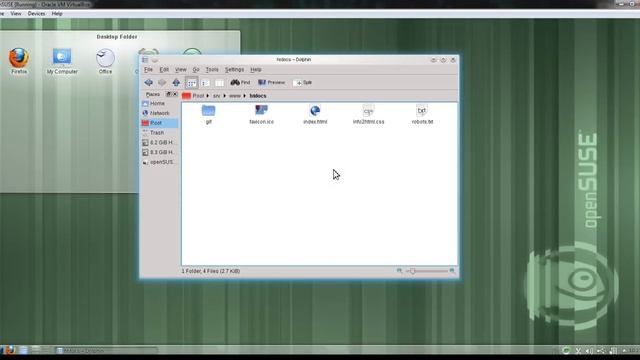Open Trash from the Places panel
This screenshot has height=360, width=640.
point(159,133)
